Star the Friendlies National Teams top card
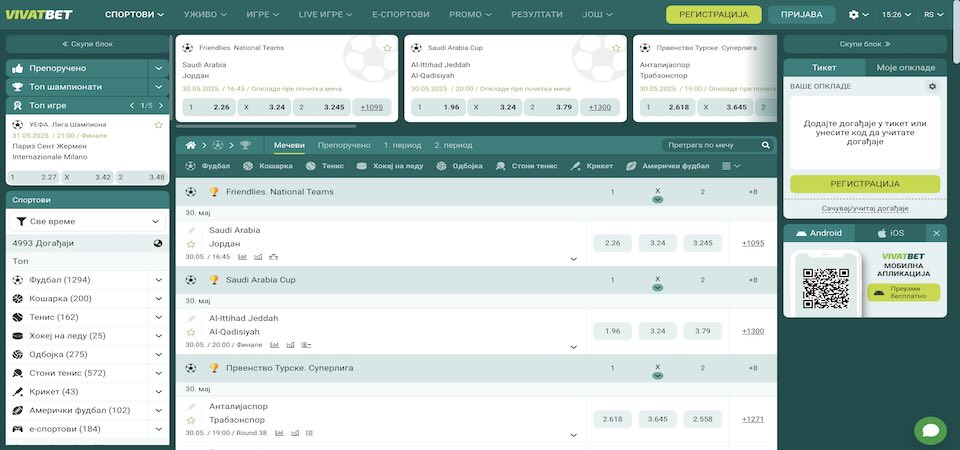This screenshot has width=960, height=450. pos(388,48)
